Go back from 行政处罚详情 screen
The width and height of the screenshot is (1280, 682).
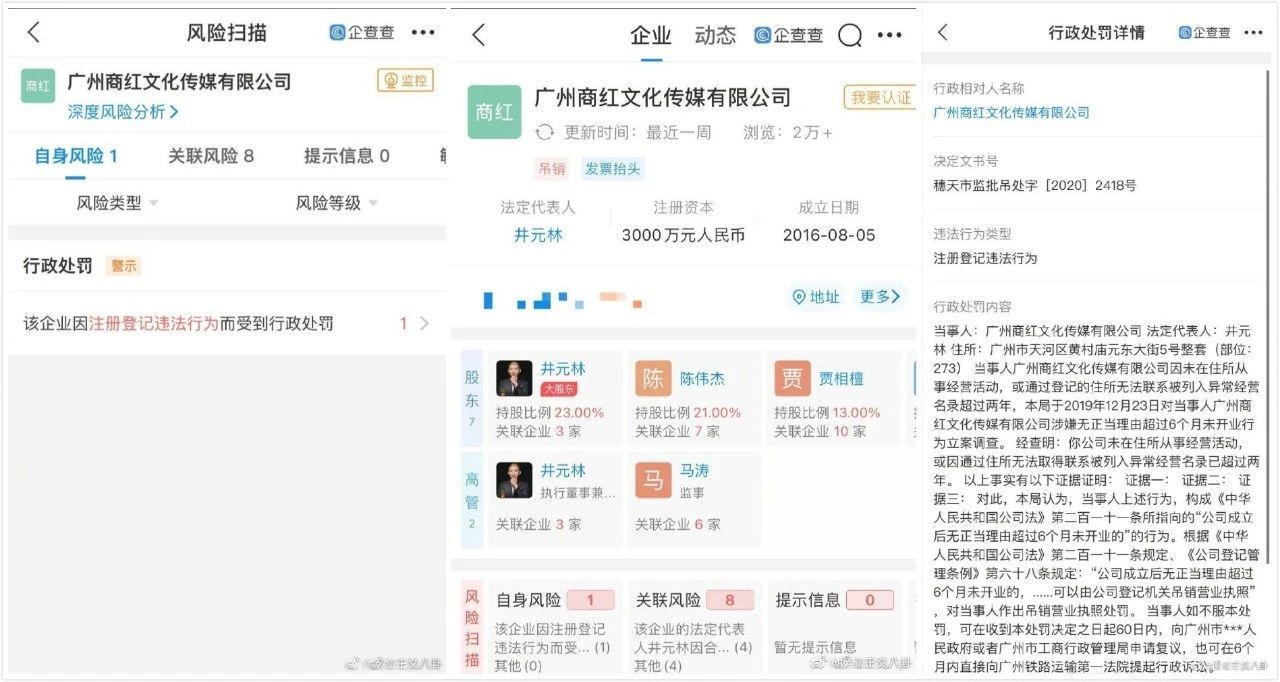943,33
